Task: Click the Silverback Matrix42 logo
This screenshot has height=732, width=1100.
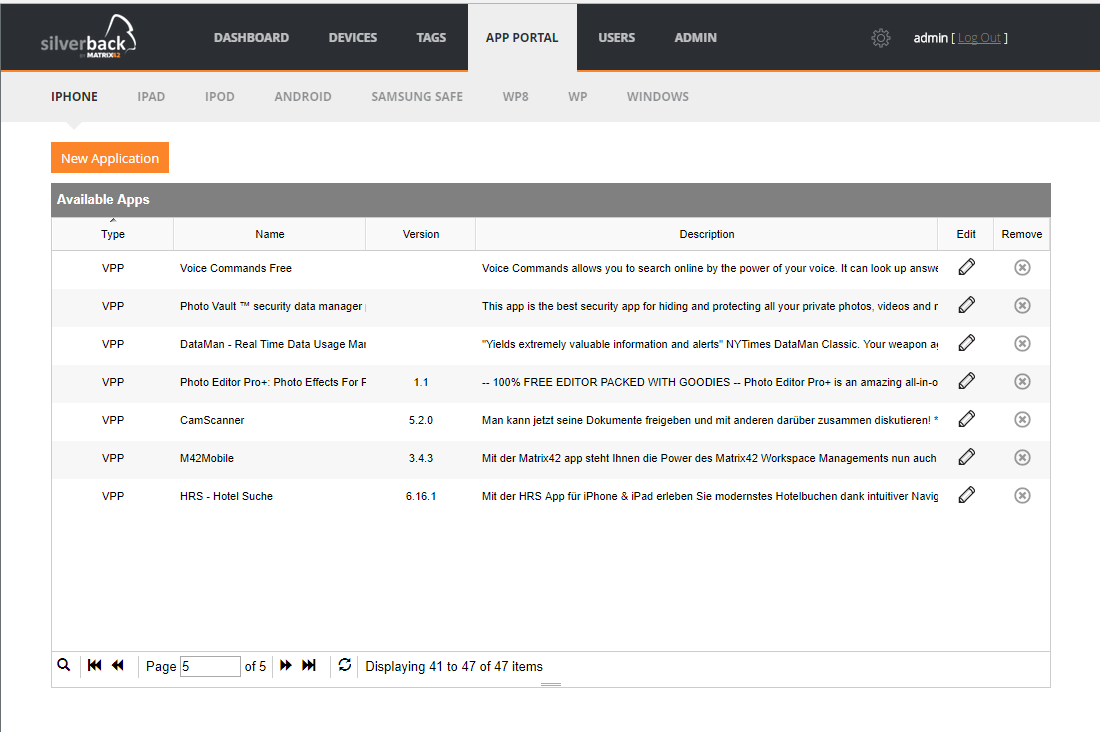Action: coord(88,36)
